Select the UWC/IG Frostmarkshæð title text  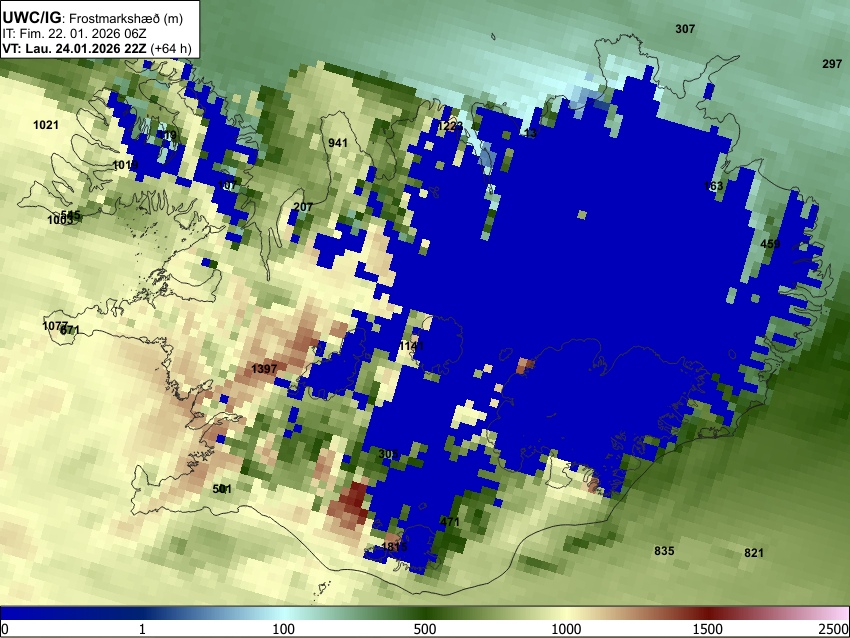click(93, 18)
